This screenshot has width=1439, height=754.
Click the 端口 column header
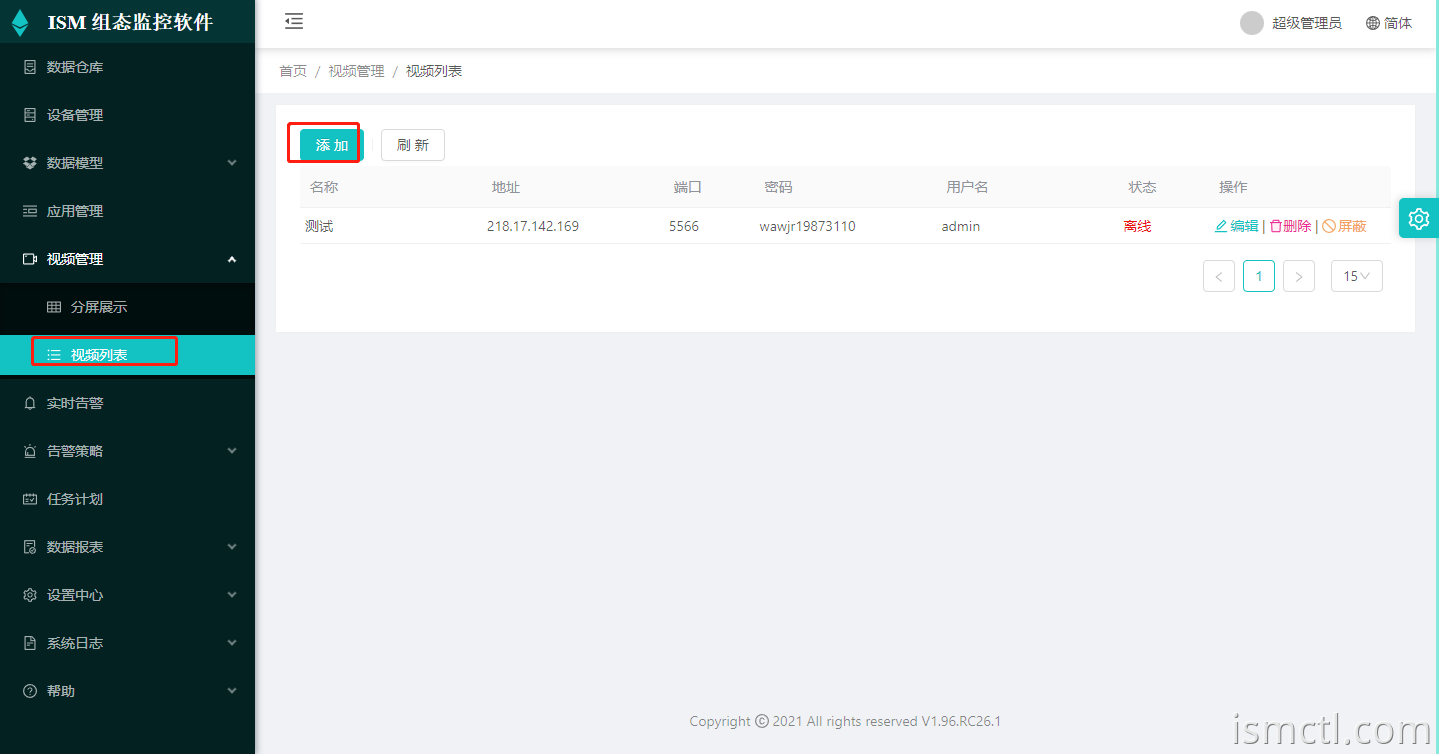[688, 187]
